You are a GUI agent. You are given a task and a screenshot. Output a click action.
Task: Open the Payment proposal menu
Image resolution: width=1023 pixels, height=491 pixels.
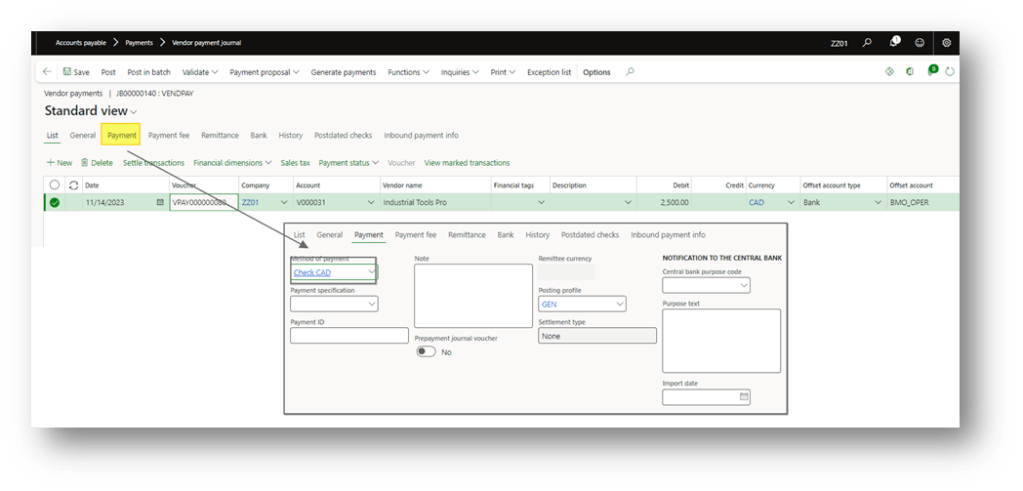pos(265,72)
